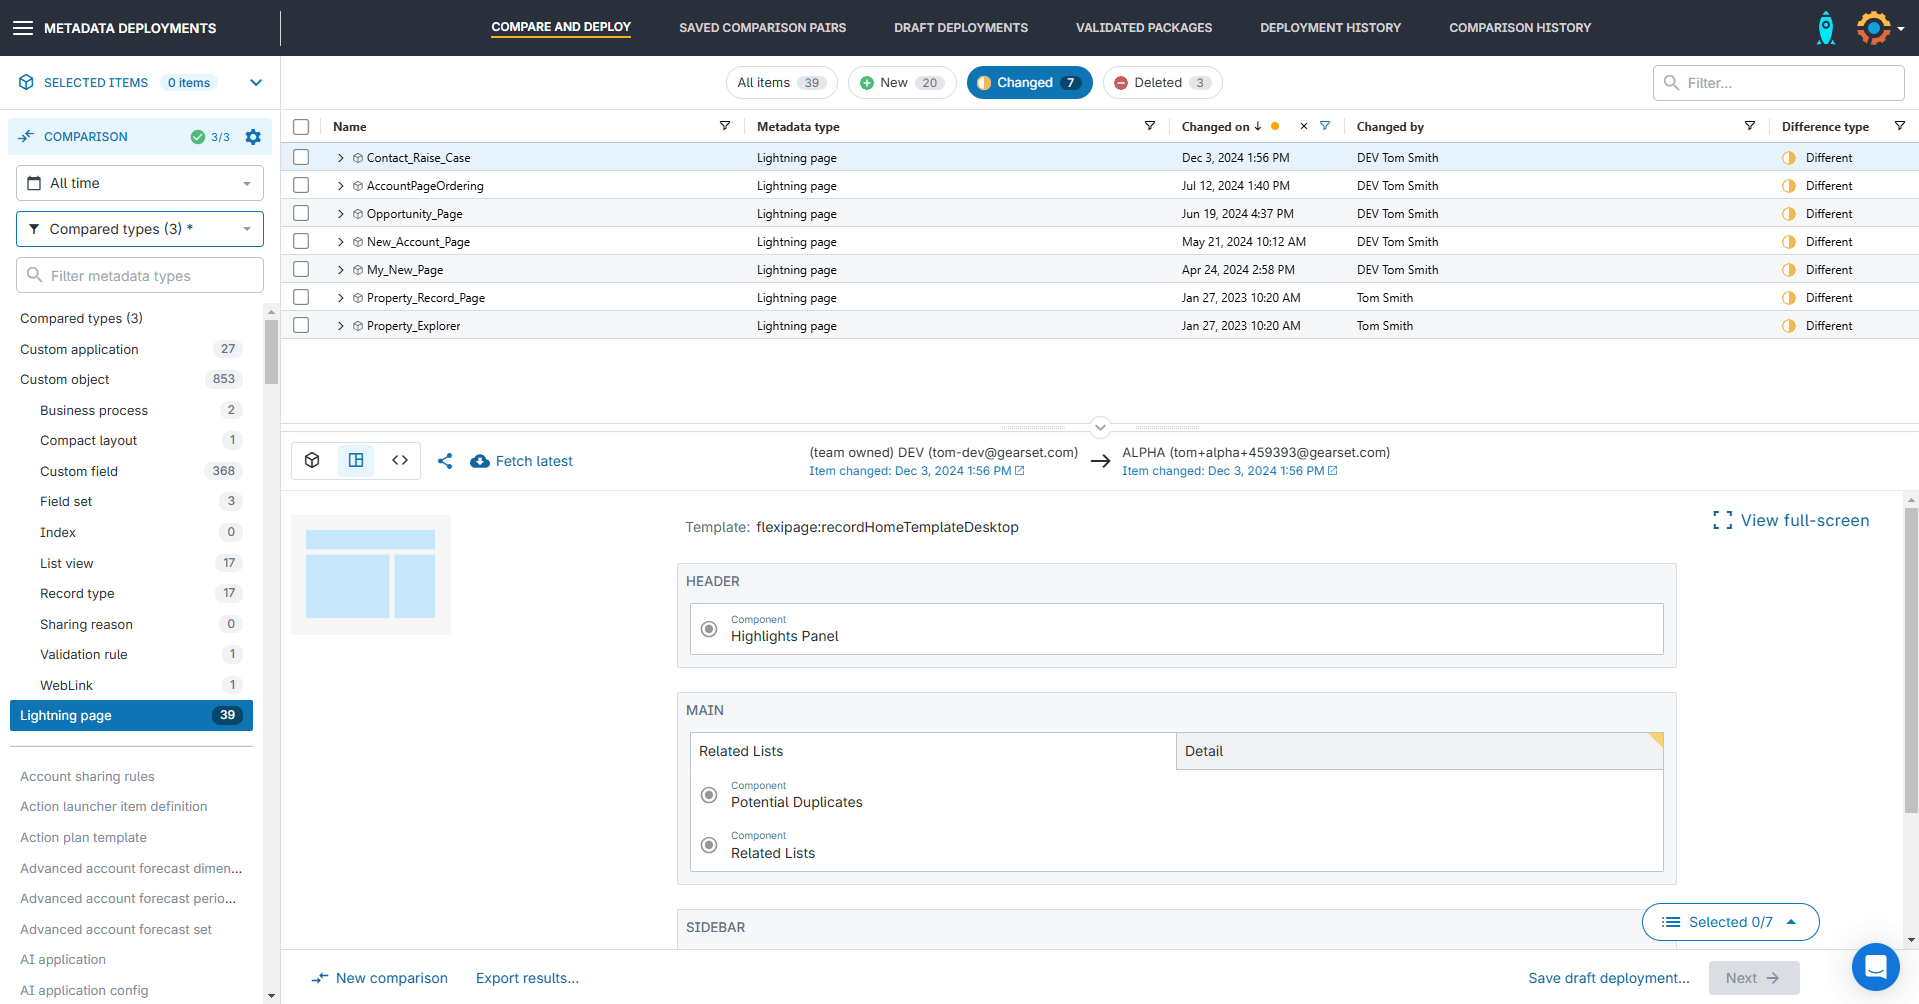
Task: Show only New items filter
Action: 901,83
